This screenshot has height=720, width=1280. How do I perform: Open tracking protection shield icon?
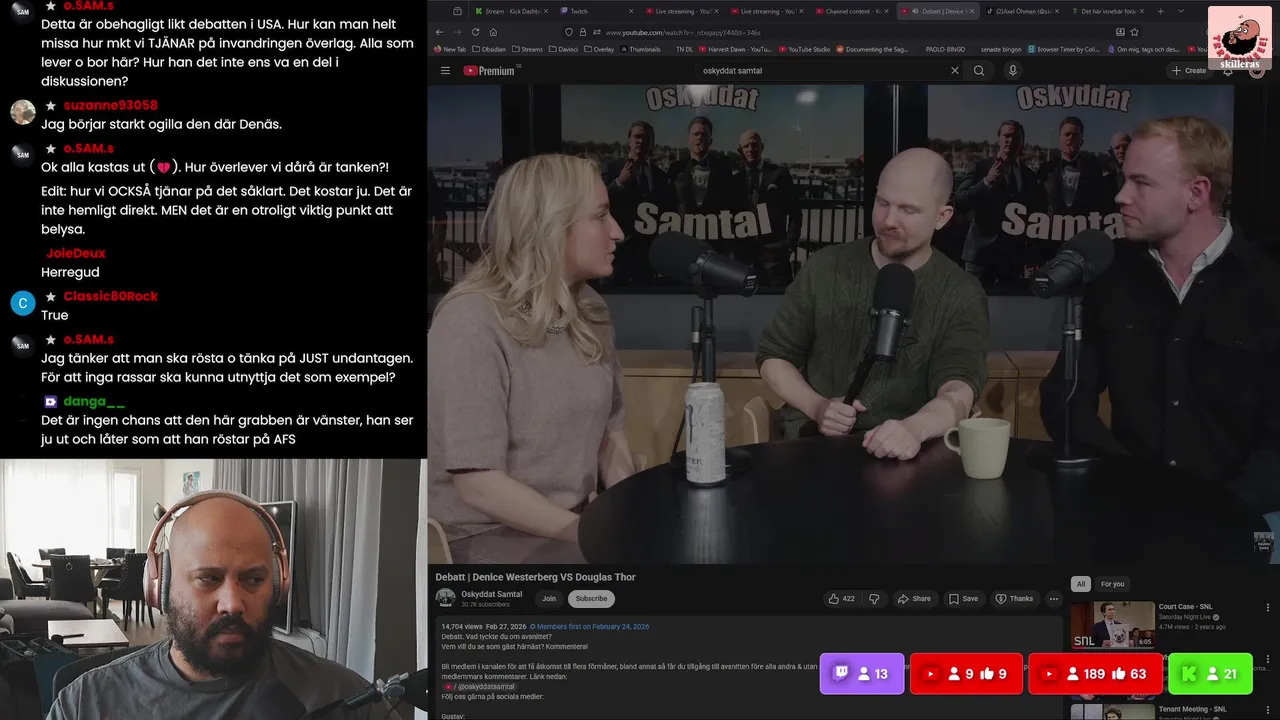[x=569, y=32]
